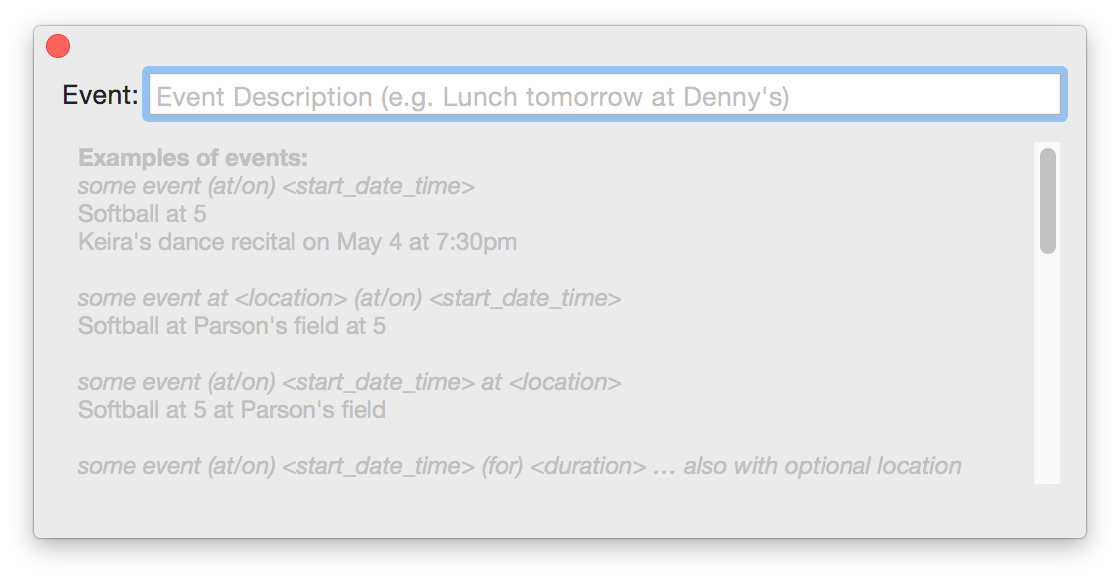The height and width of the screenshot is (580, 1120).
Task: Click the "Examples of events:" heading
Action: pos(193,157)
